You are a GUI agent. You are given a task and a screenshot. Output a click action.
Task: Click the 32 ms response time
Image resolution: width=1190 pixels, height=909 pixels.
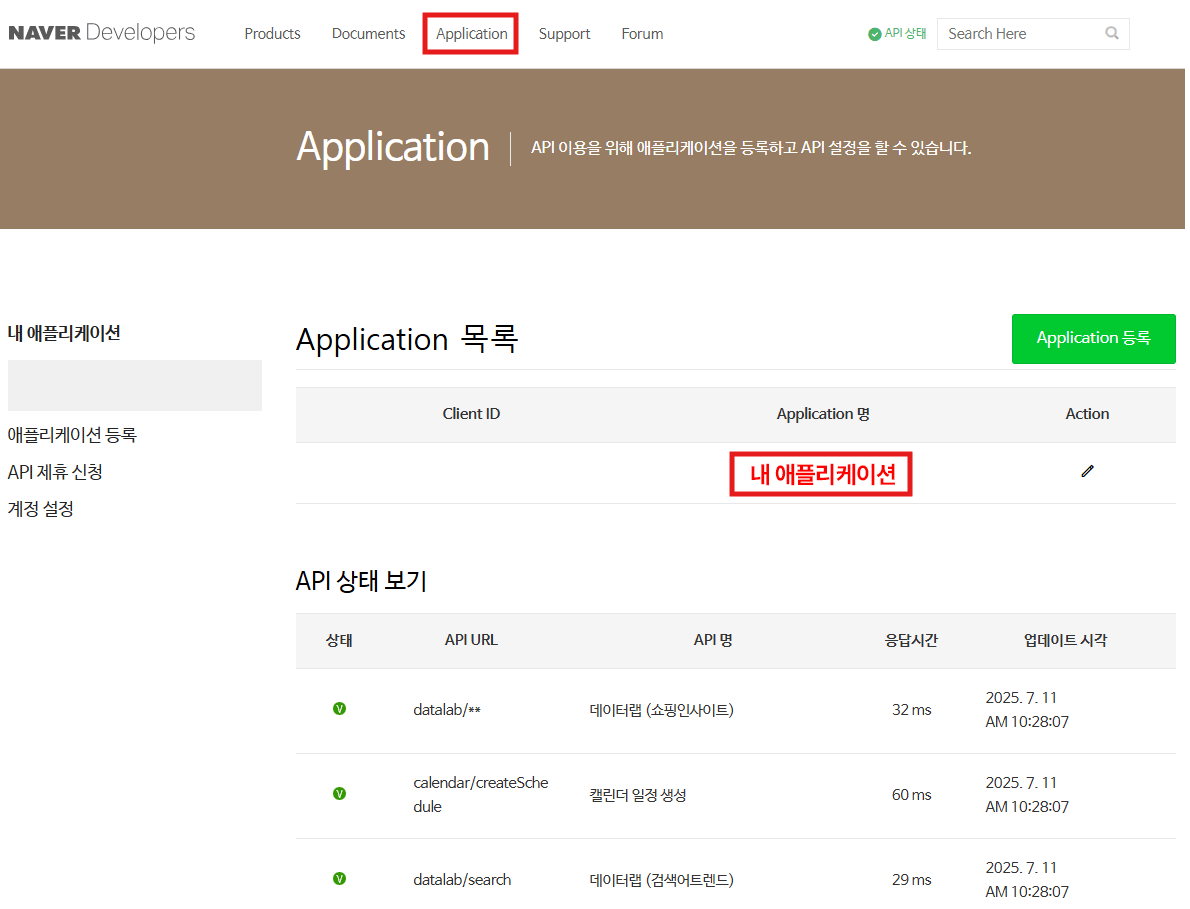(911, 709)
